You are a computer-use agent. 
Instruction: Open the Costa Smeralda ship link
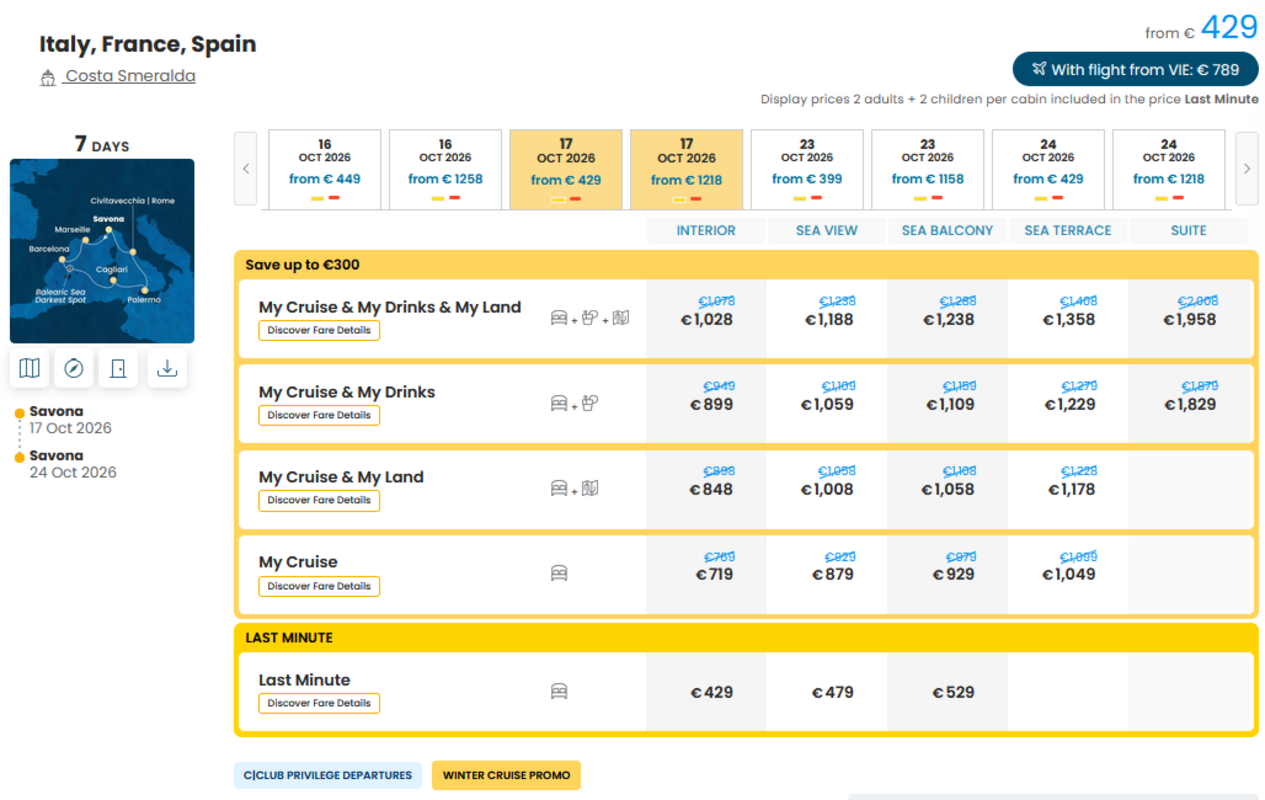(130, 76)
